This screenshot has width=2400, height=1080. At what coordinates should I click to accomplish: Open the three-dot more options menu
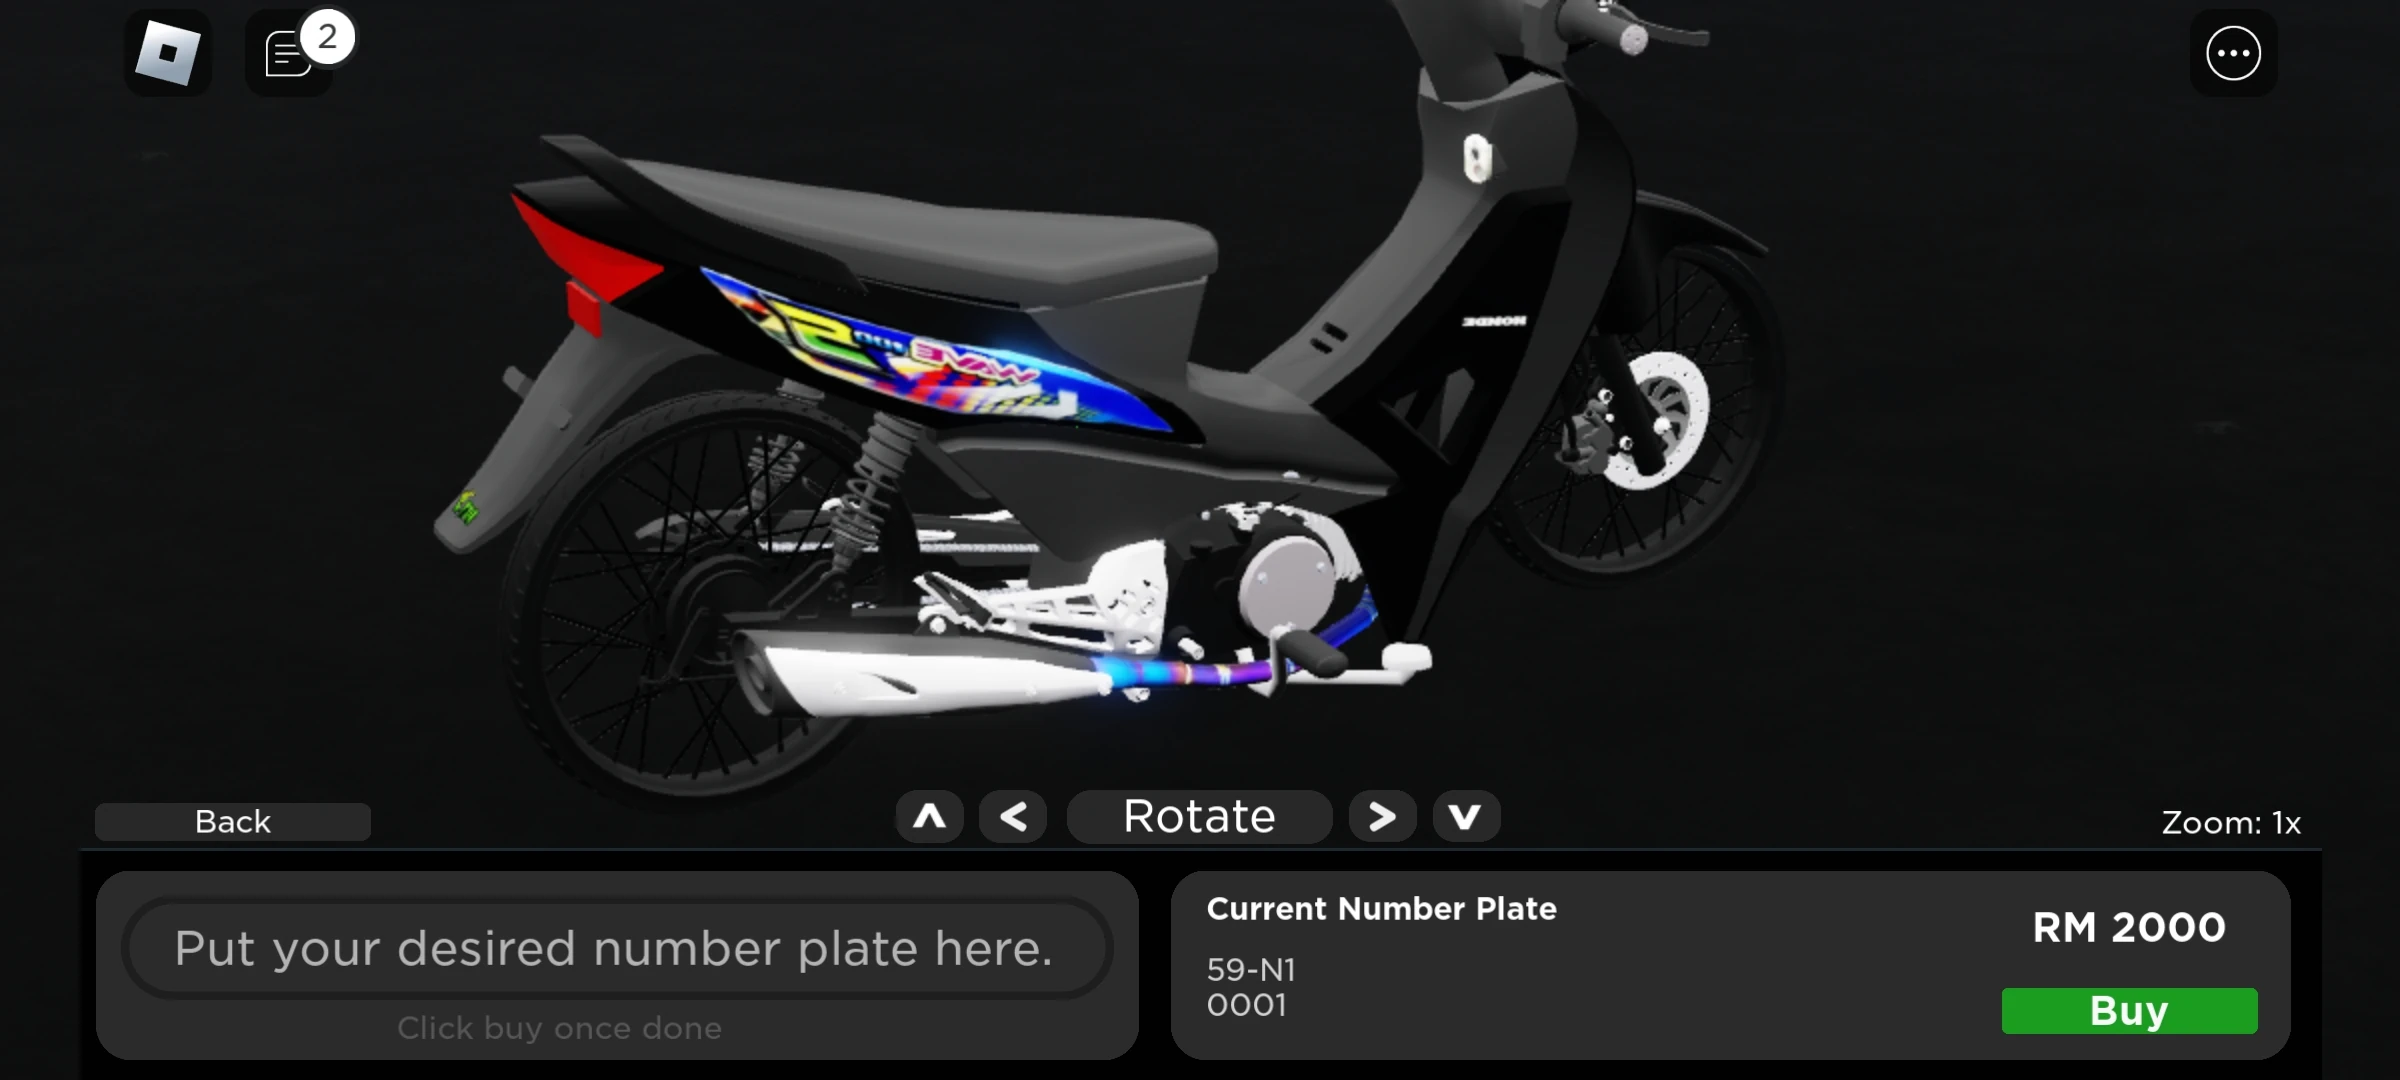pyautogui.click(x=2232, y=53)
